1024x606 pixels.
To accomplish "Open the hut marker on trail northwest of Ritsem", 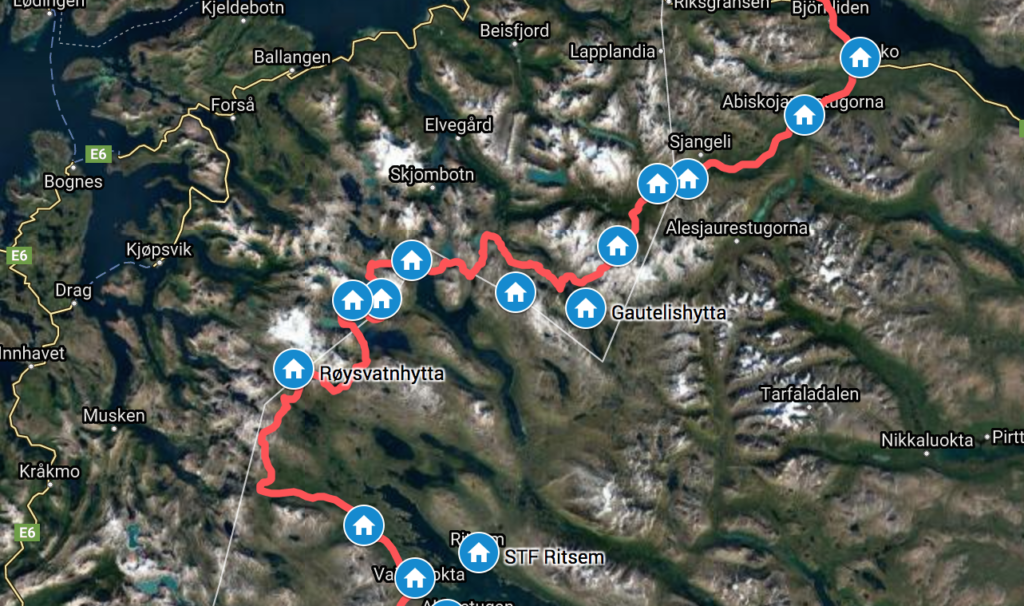I will click(x=364, y=525).
